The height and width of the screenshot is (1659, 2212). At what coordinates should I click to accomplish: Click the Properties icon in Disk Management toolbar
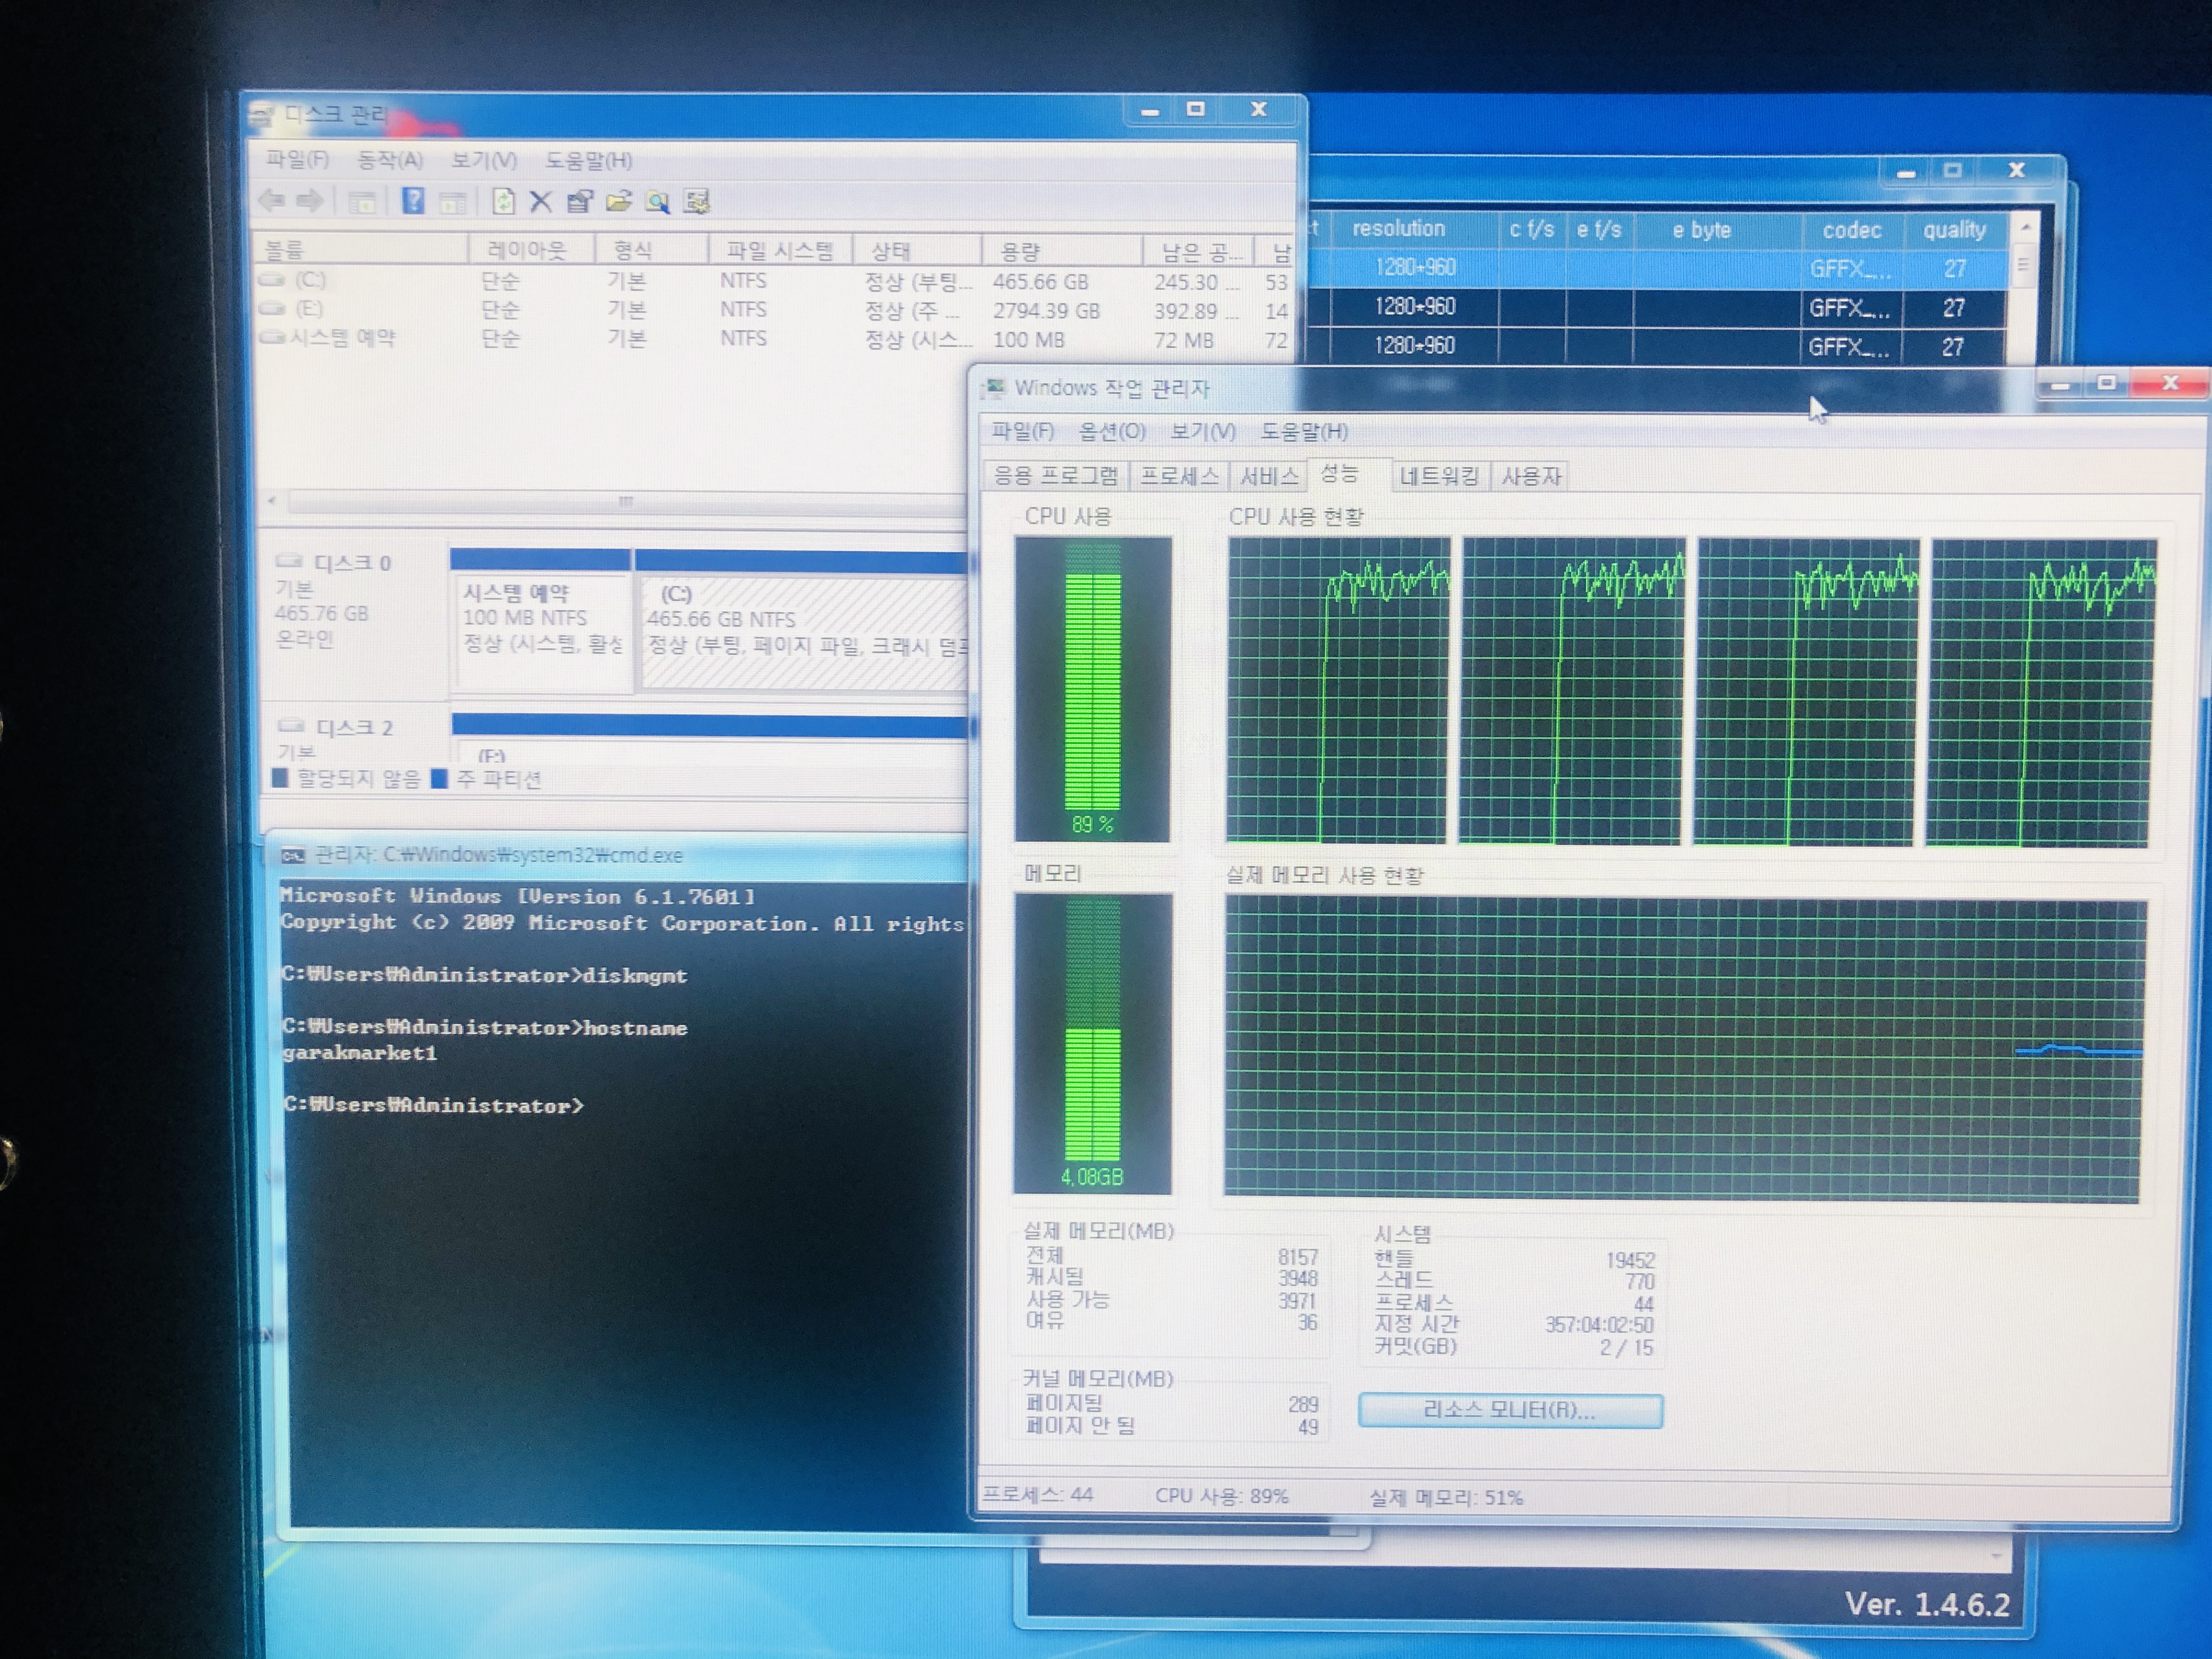pyautogui.click(x=579, y=202)
